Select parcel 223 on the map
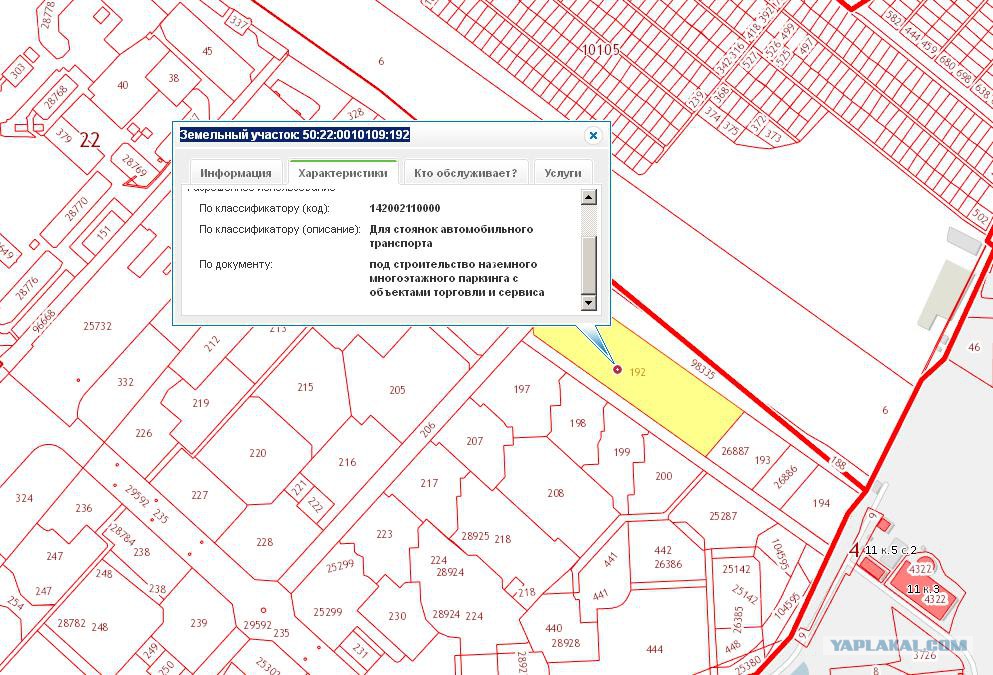 (384, 534)
